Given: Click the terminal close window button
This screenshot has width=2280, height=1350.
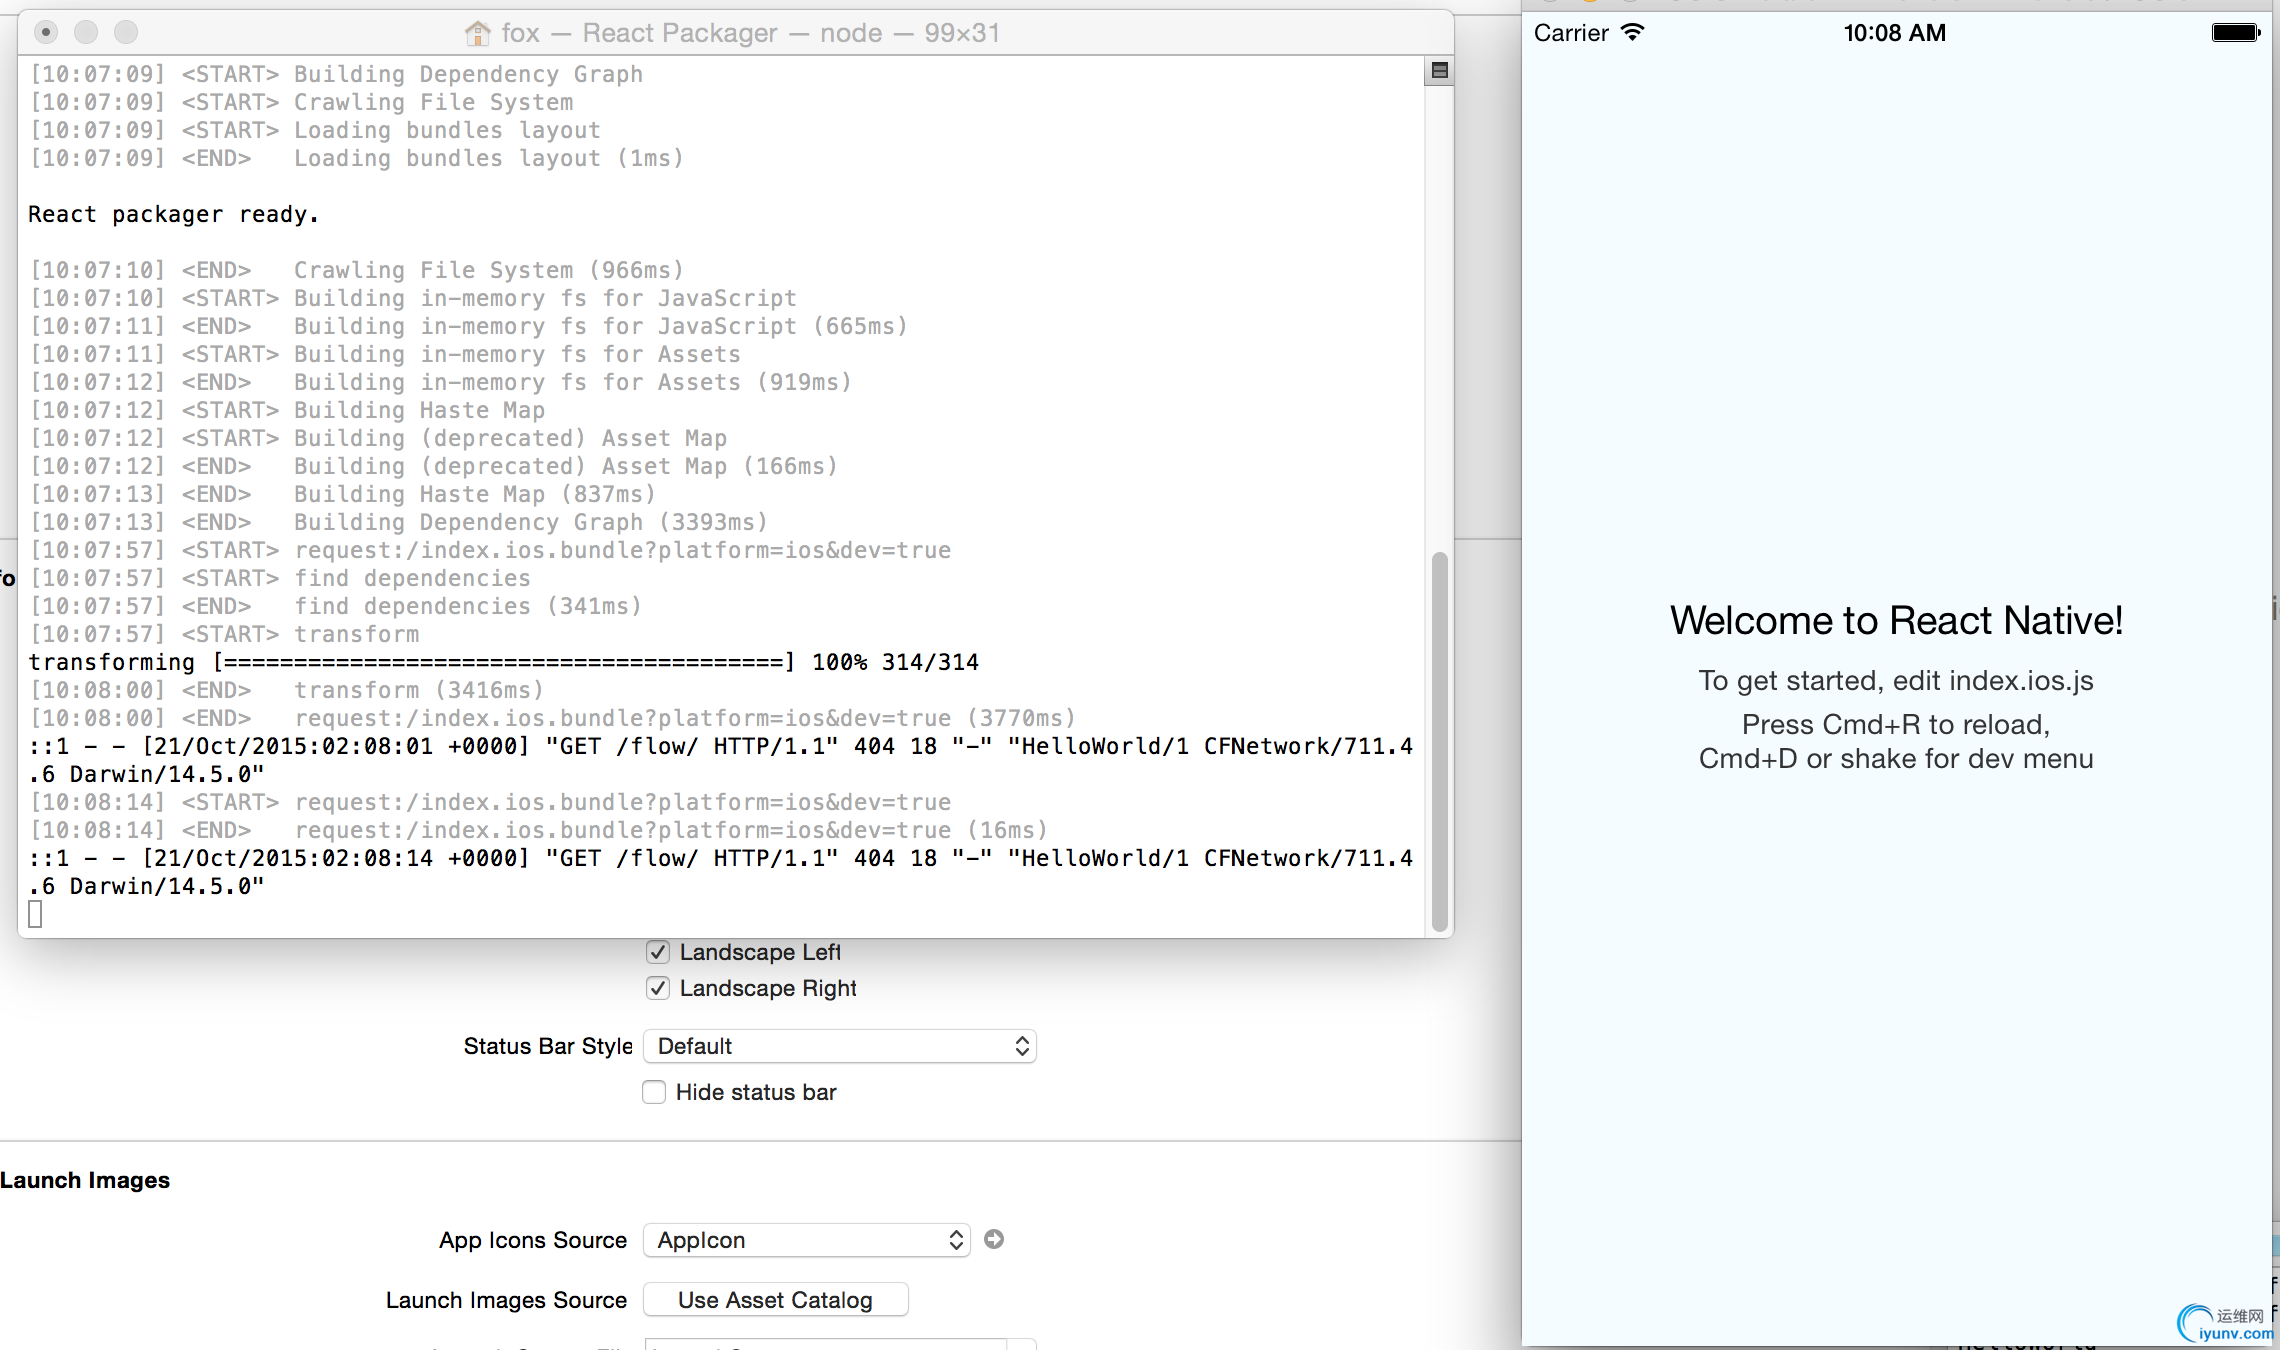Looking at the screenshot, I should click(x=46, y=32).
